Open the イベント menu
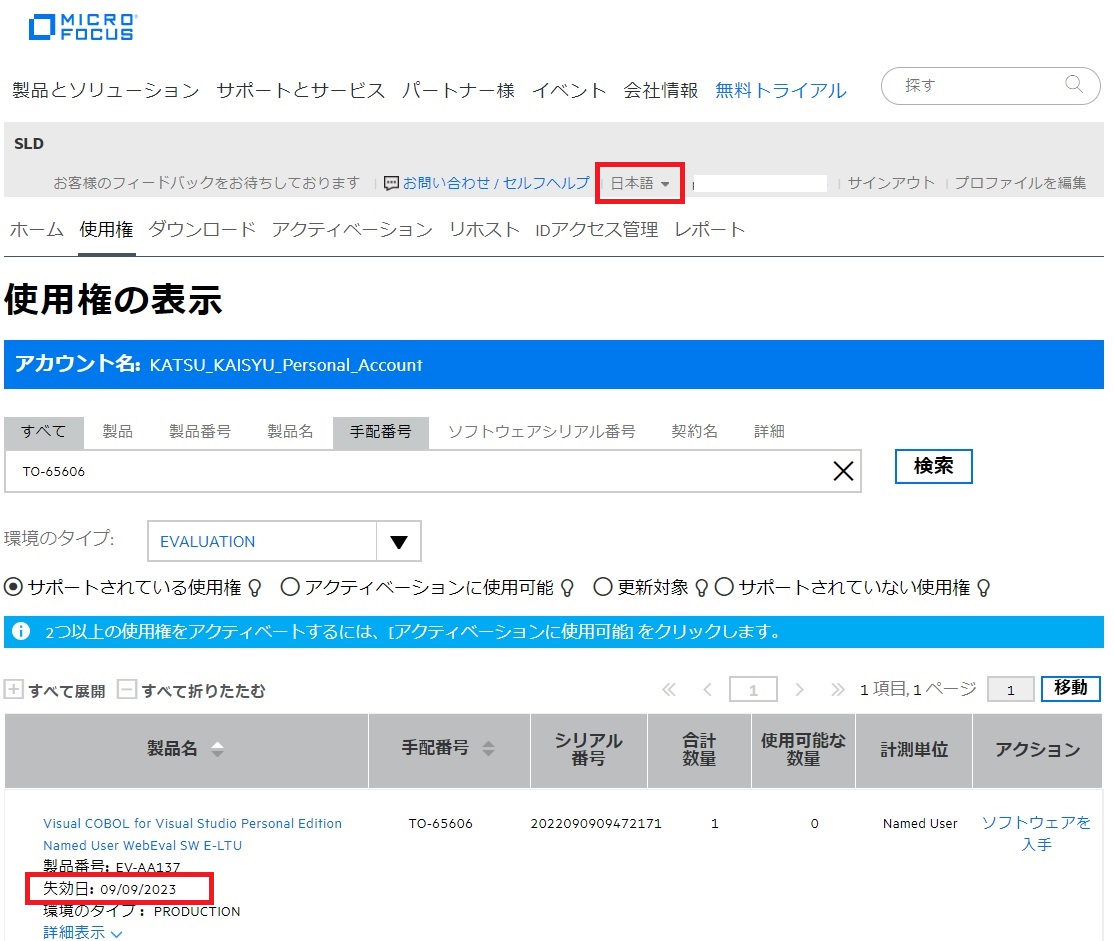1114x941 pixels. click(569, 90)
